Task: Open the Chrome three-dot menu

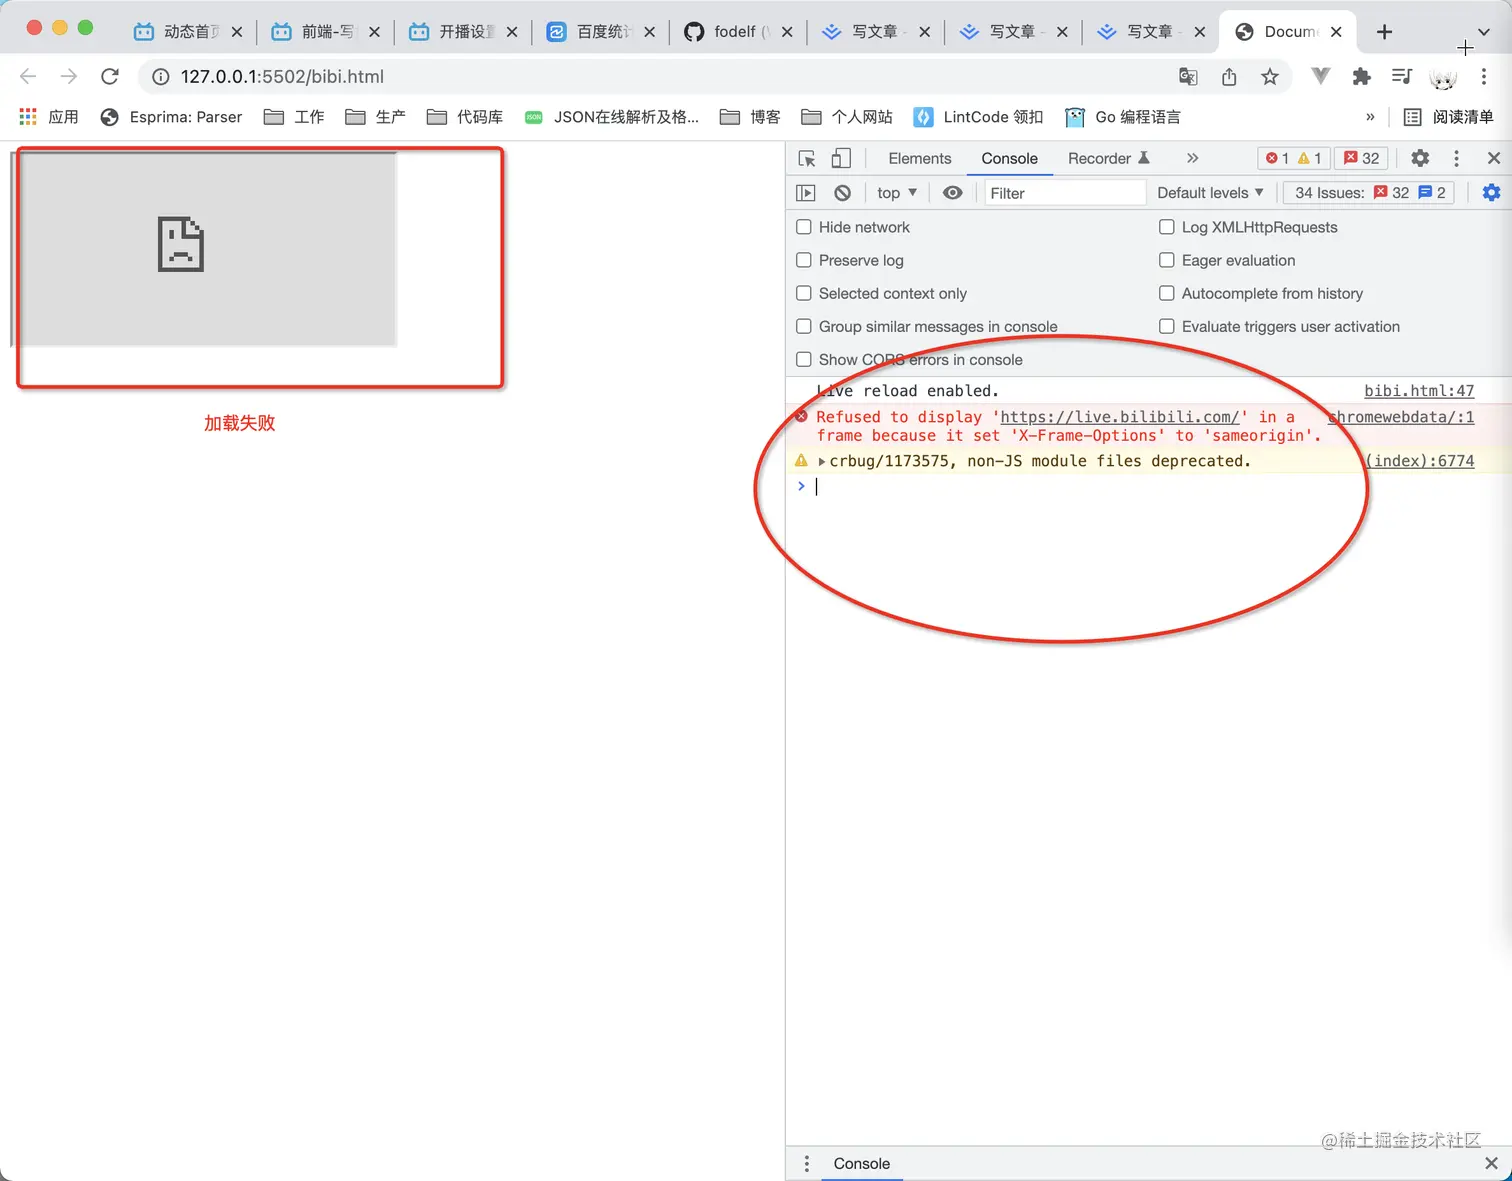Action: point(1484,77)
